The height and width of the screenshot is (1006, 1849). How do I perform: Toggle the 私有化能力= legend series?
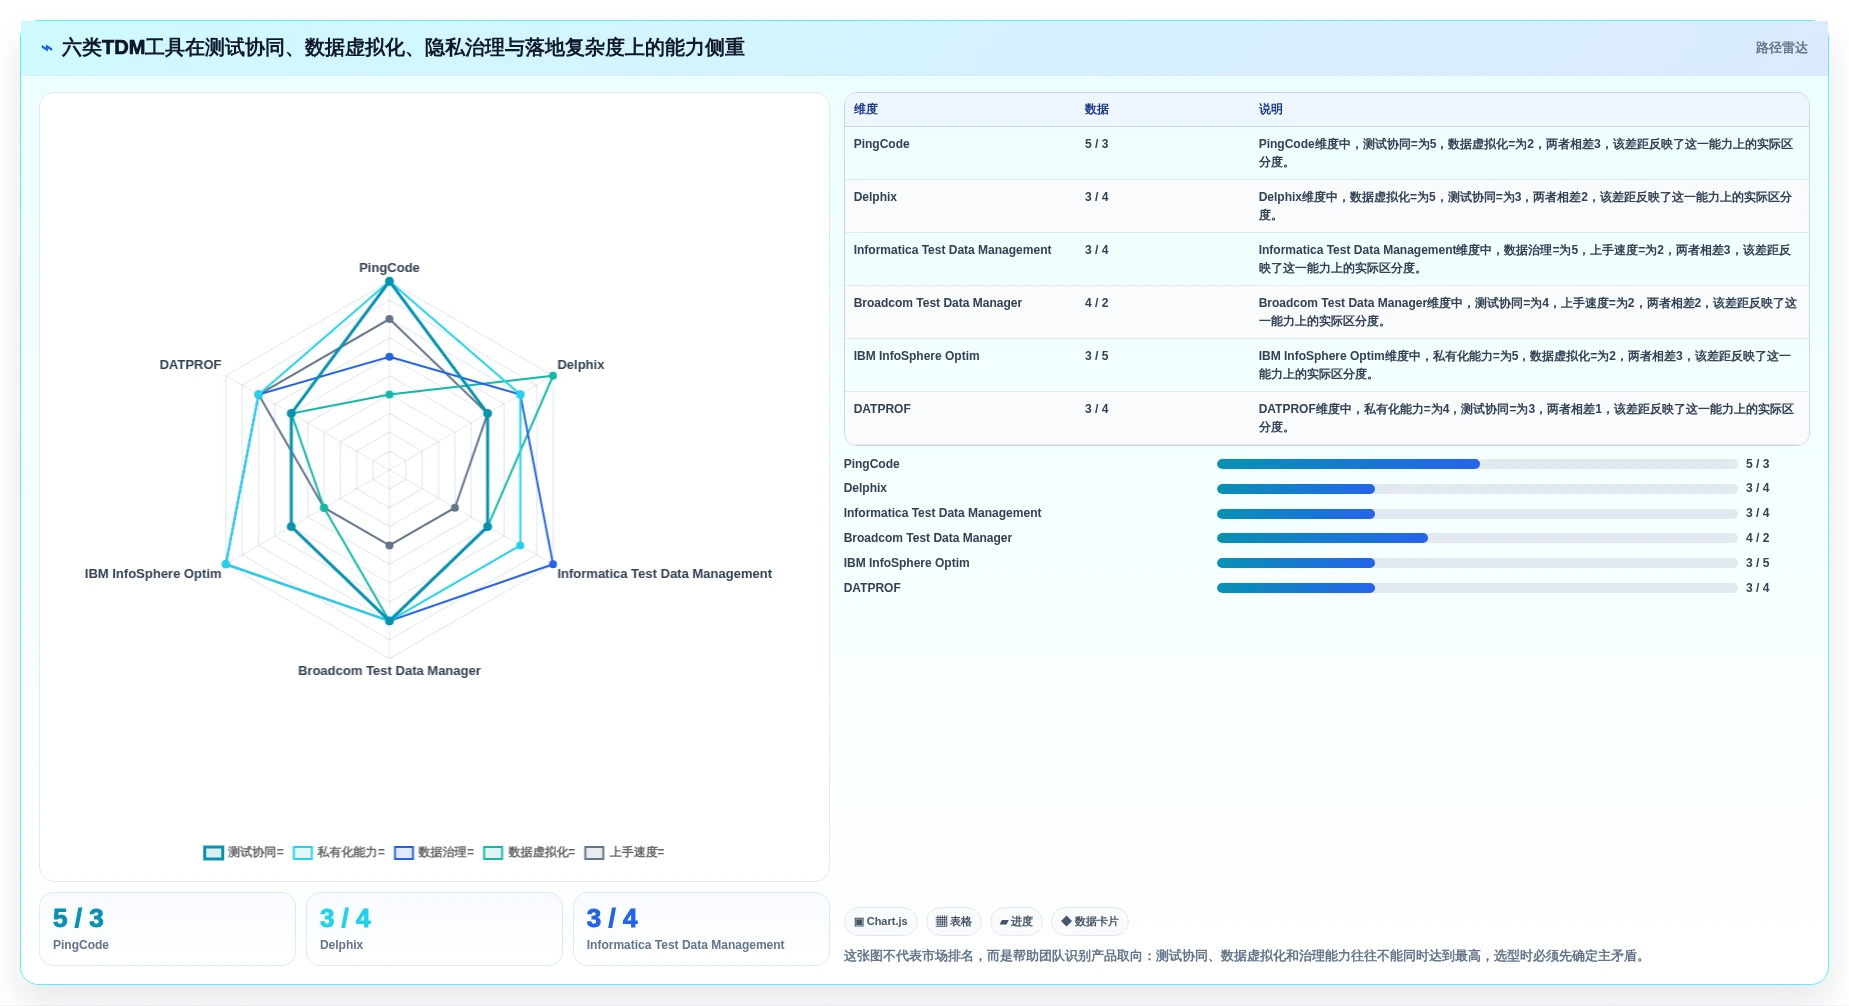pyautogui.click(x=339, y=853)
